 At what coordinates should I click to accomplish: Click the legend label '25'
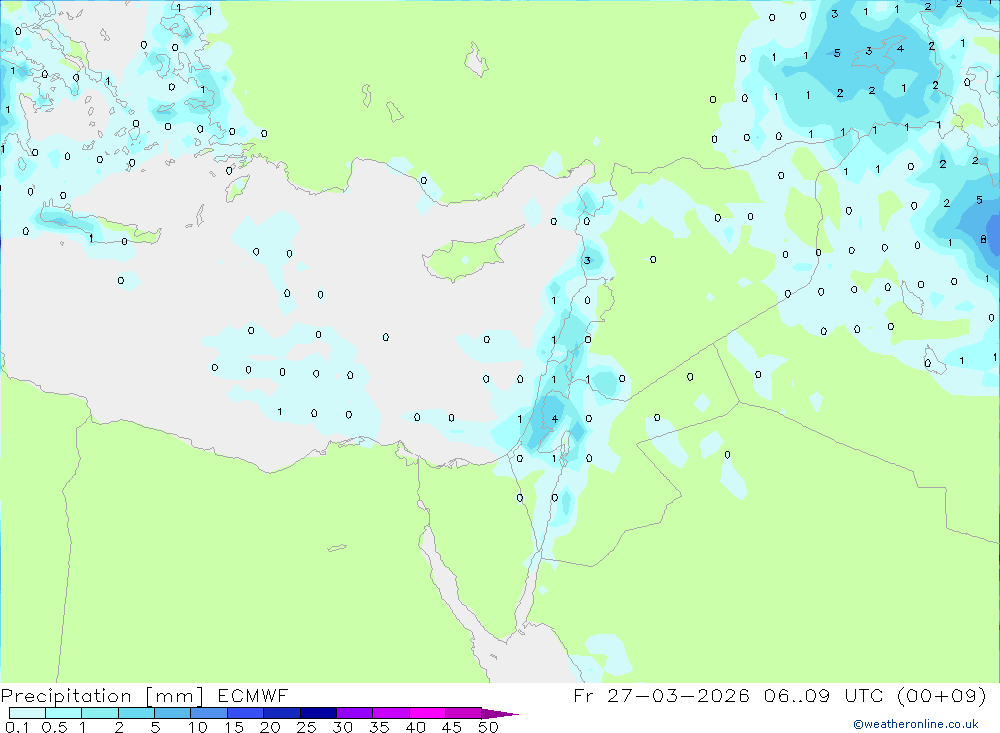tap(307, 727)
